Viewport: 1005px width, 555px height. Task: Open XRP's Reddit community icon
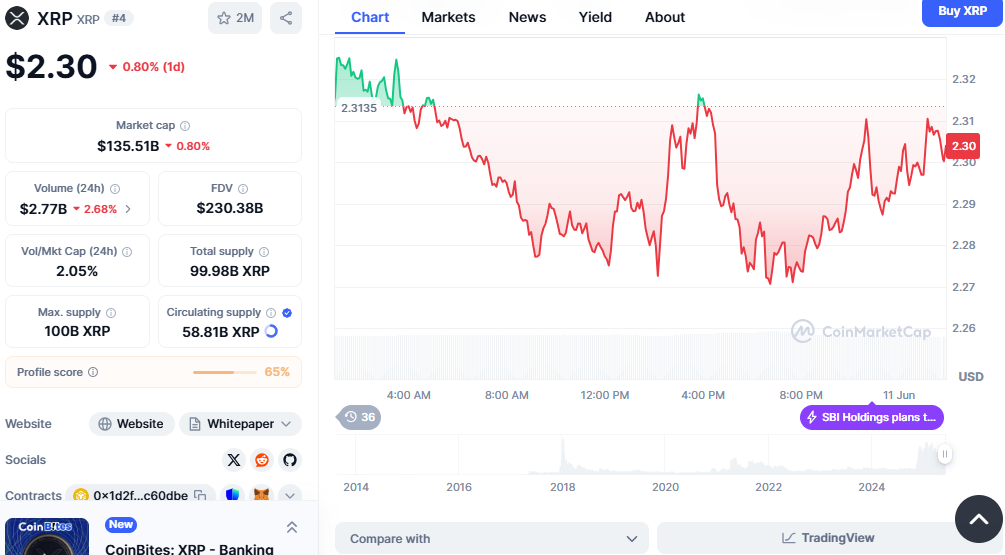(262, 460)
